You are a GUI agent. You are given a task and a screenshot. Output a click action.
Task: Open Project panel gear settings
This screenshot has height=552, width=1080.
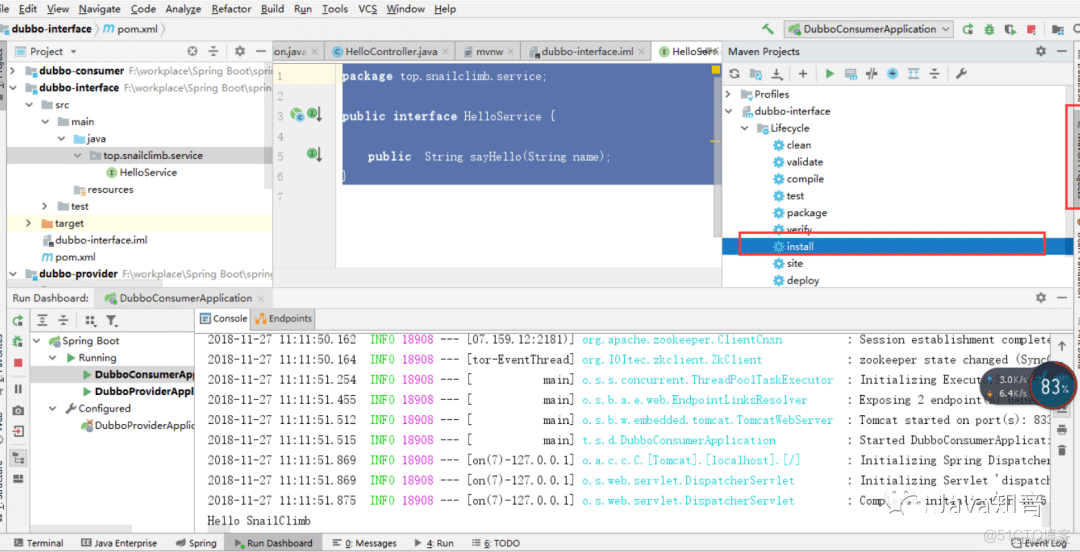pyautogui.click(x=240, y=51)
